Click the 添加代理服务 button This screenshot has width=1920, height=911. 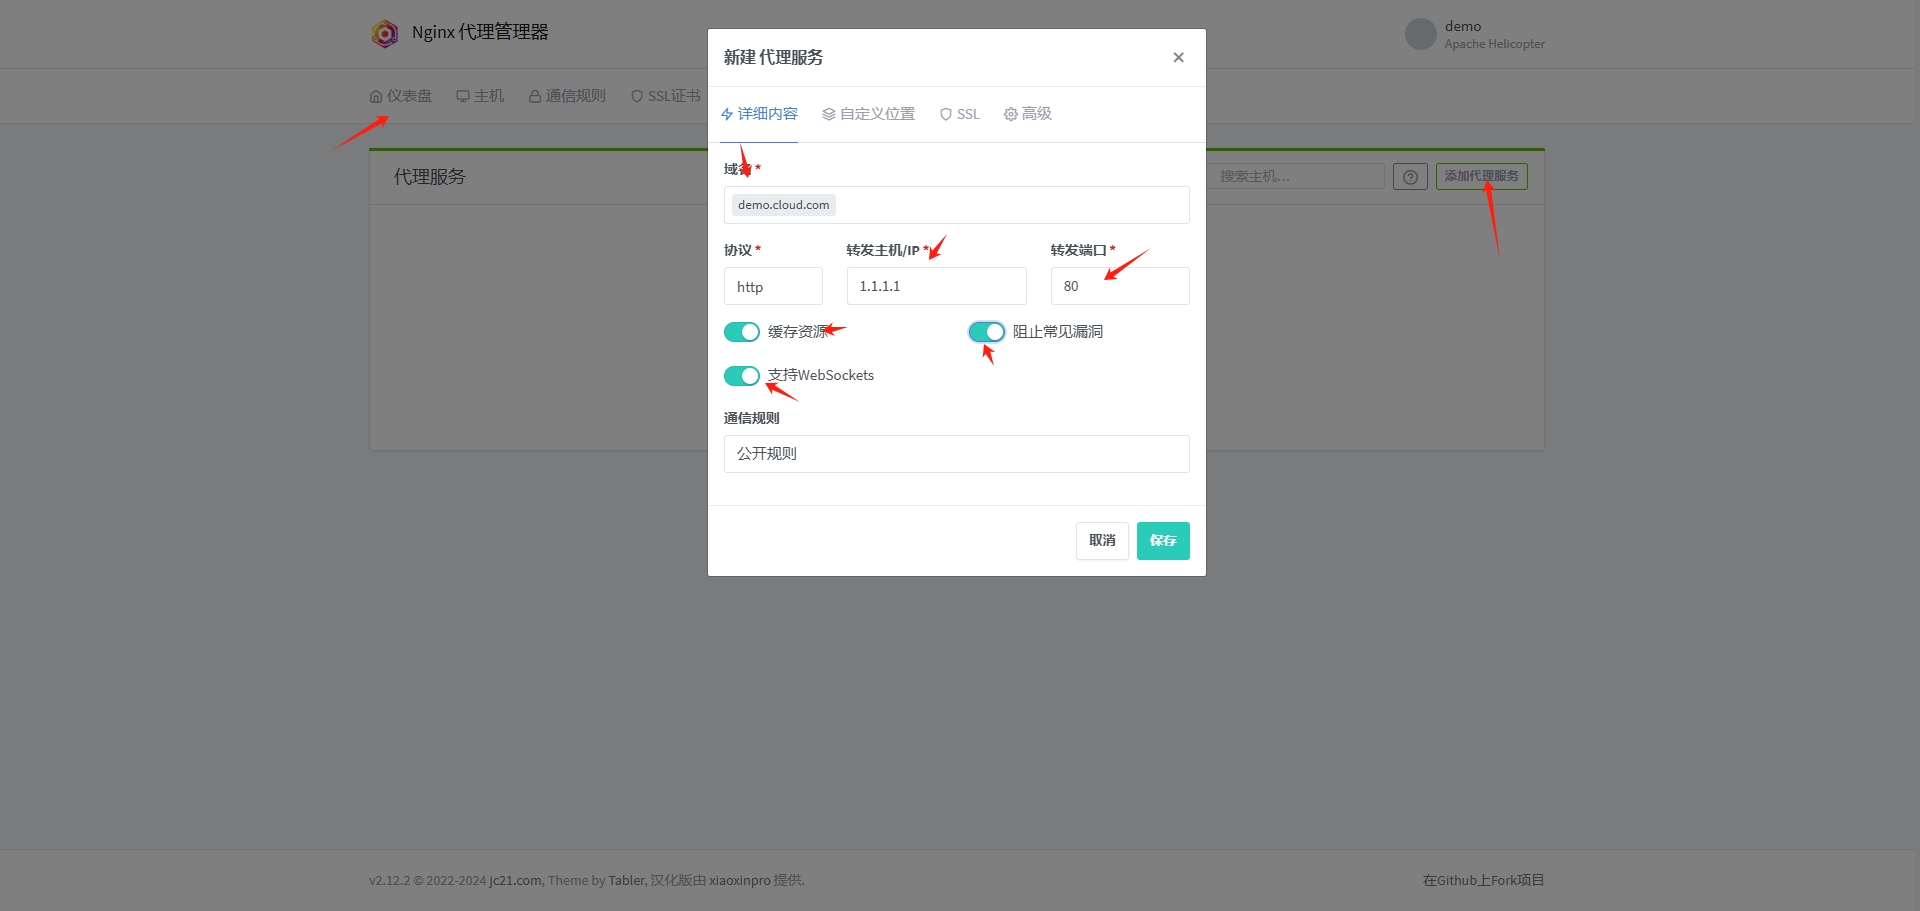point(1482,176)
